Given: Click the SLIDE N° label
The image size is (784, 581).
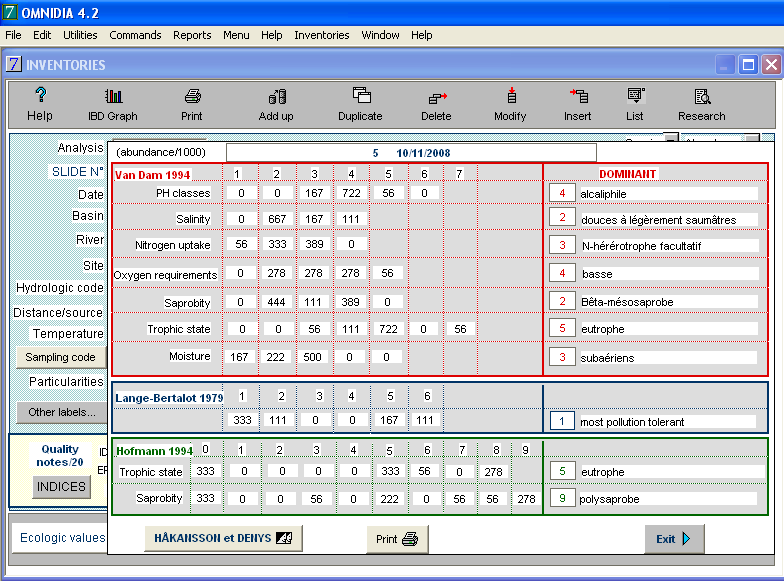Looking at the screenshot, I should coord(77,172).
